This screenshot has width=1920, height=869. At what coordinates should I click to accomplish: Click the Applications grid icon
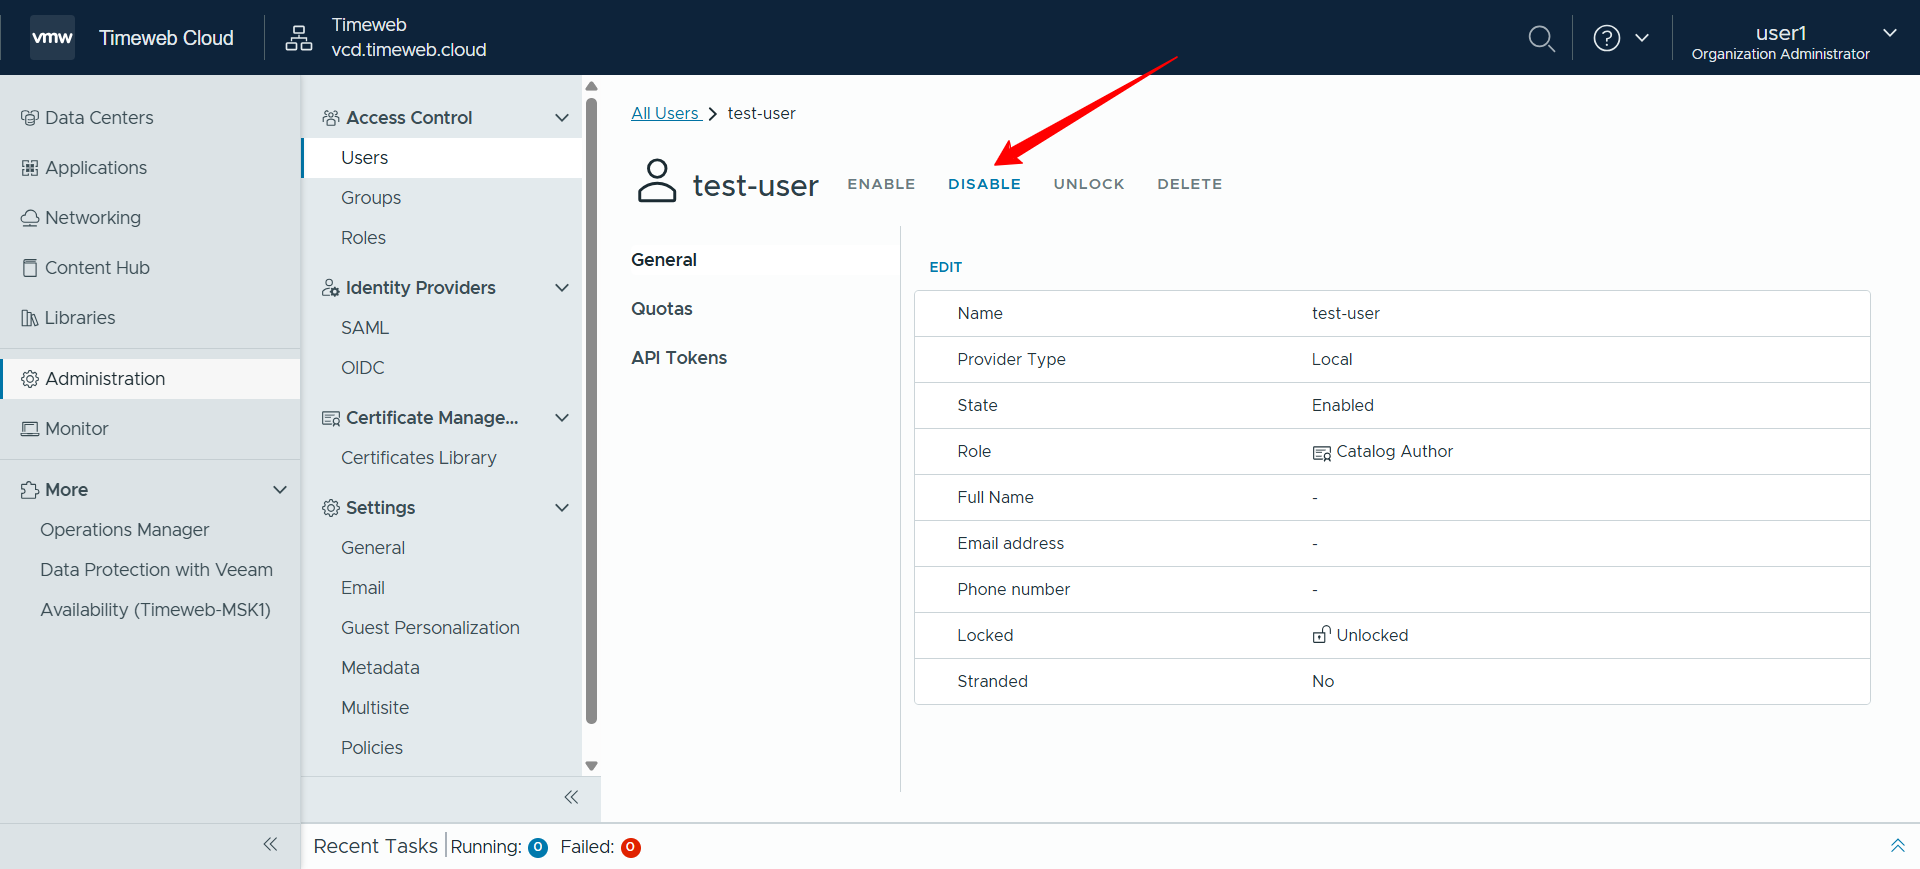pyautogui.click(x=30, y=168)
